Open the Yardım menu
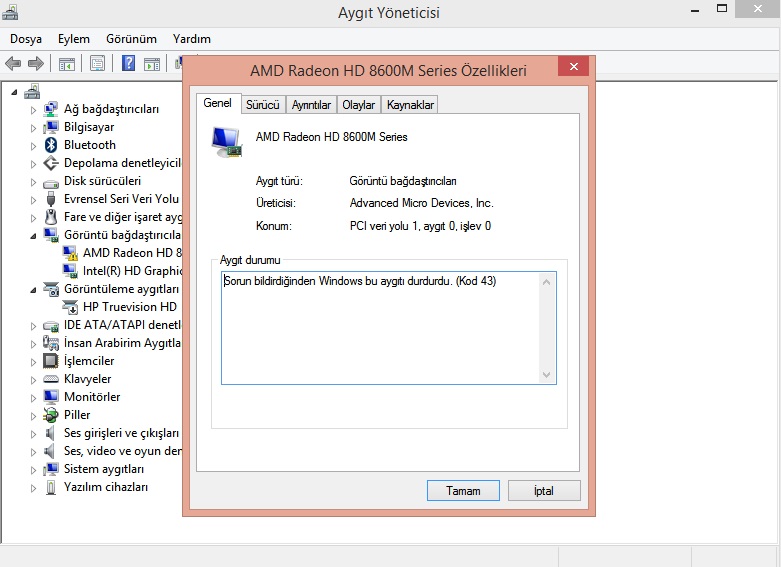The height and width of the screenshot is (567, 781). tap(192, 39)
